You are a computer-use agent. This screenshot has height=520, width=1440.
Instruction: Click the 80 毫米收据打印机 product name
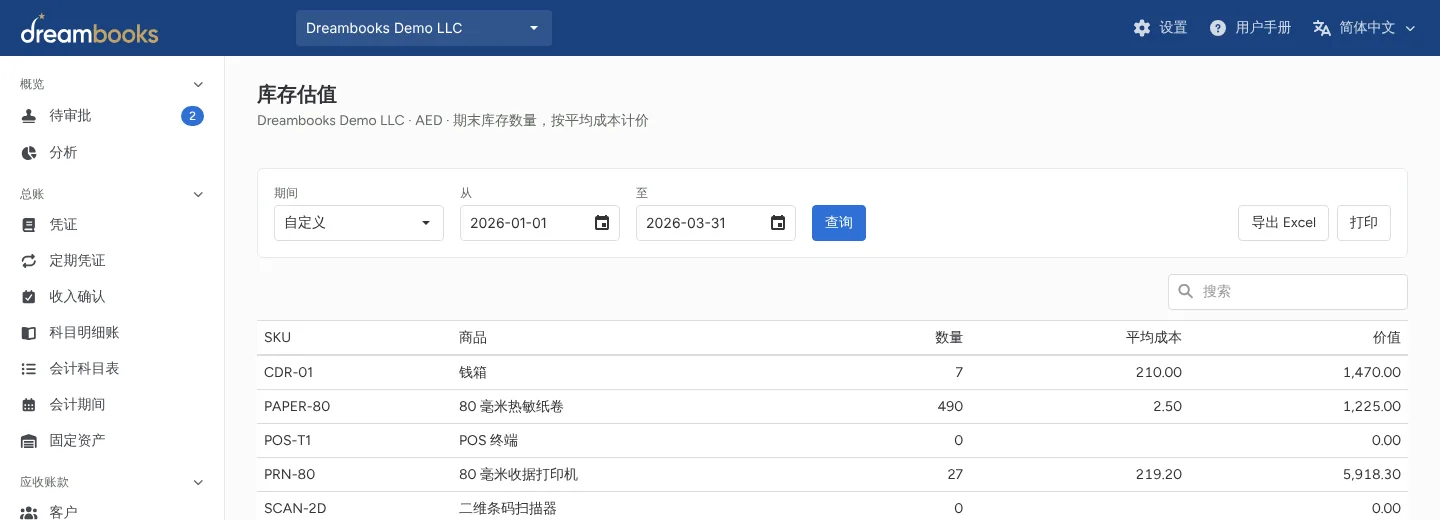tap(518, 474)
